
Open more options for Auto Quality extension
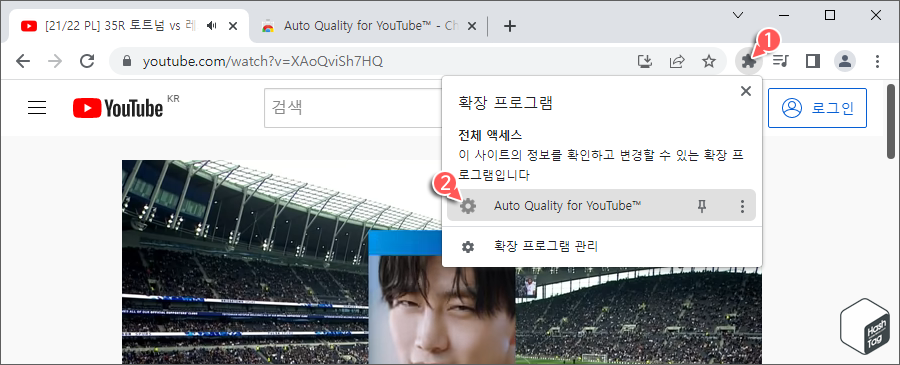click(742, 205)
